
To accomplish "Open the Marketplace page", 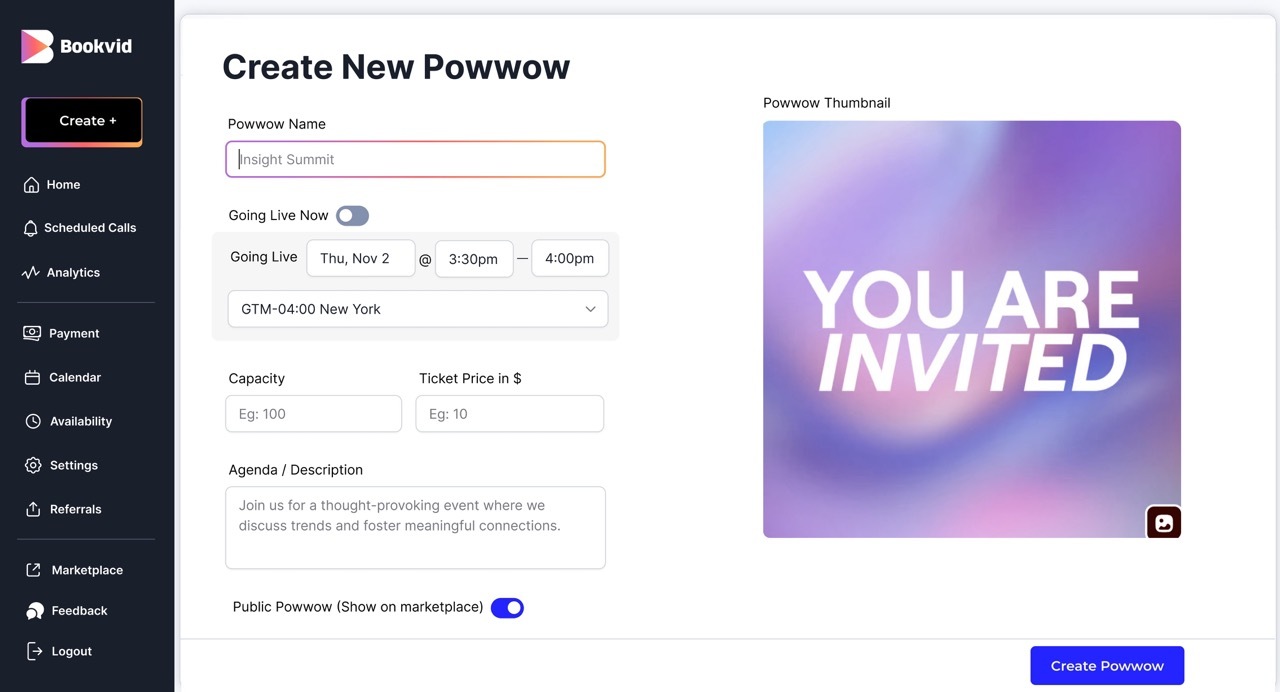I will tap(87, 569).
